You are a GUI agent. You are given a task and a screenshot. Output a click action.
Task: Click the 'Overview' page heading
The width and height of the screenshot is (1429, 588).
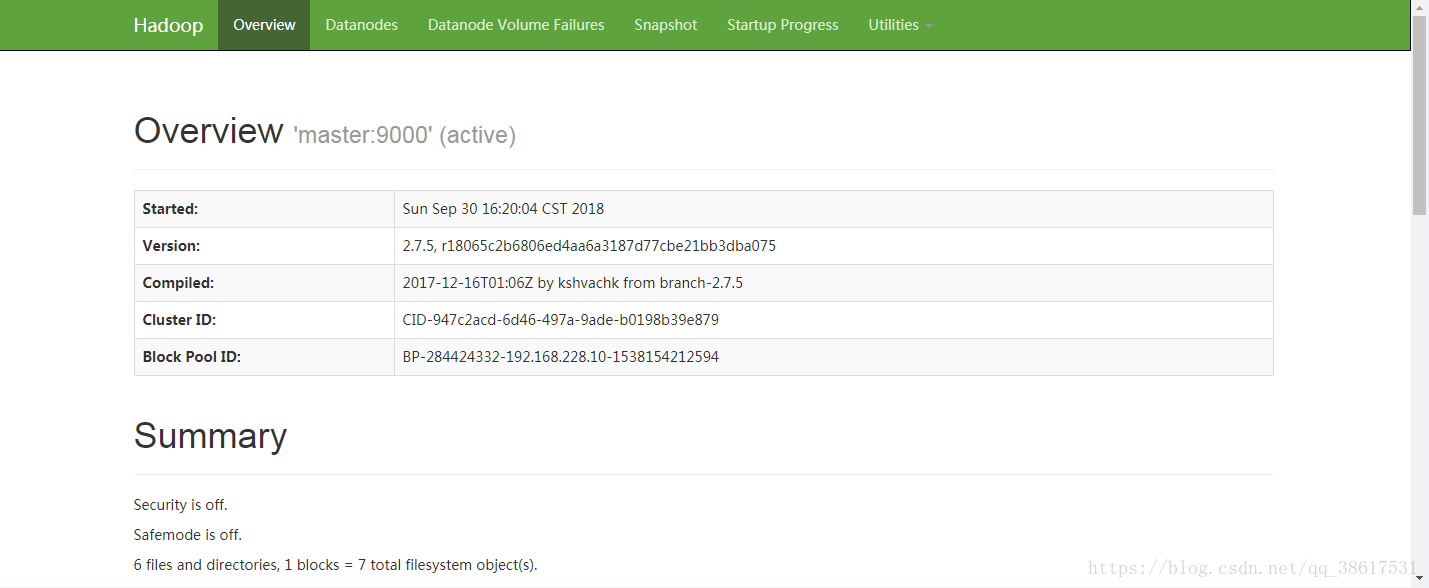point(209,131)
